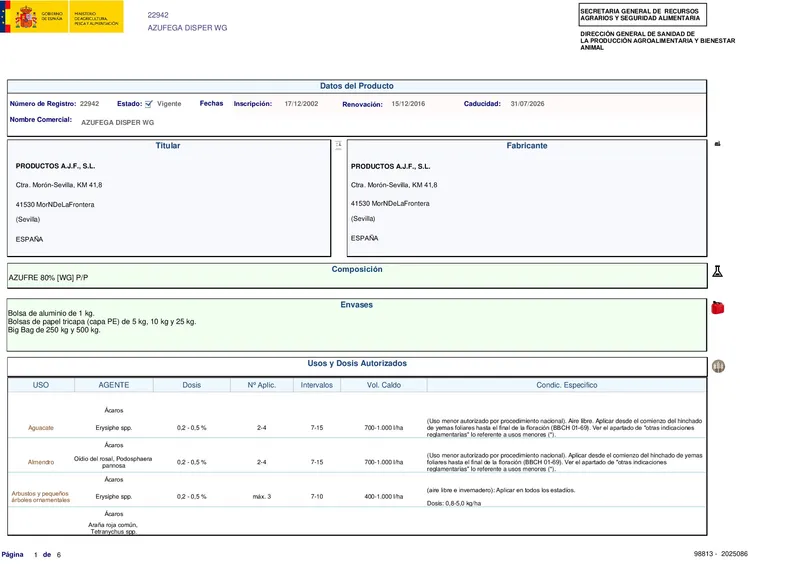
Task: Click AZUFRE 80% [WG] P/P composition text
Action: point(48,278)
